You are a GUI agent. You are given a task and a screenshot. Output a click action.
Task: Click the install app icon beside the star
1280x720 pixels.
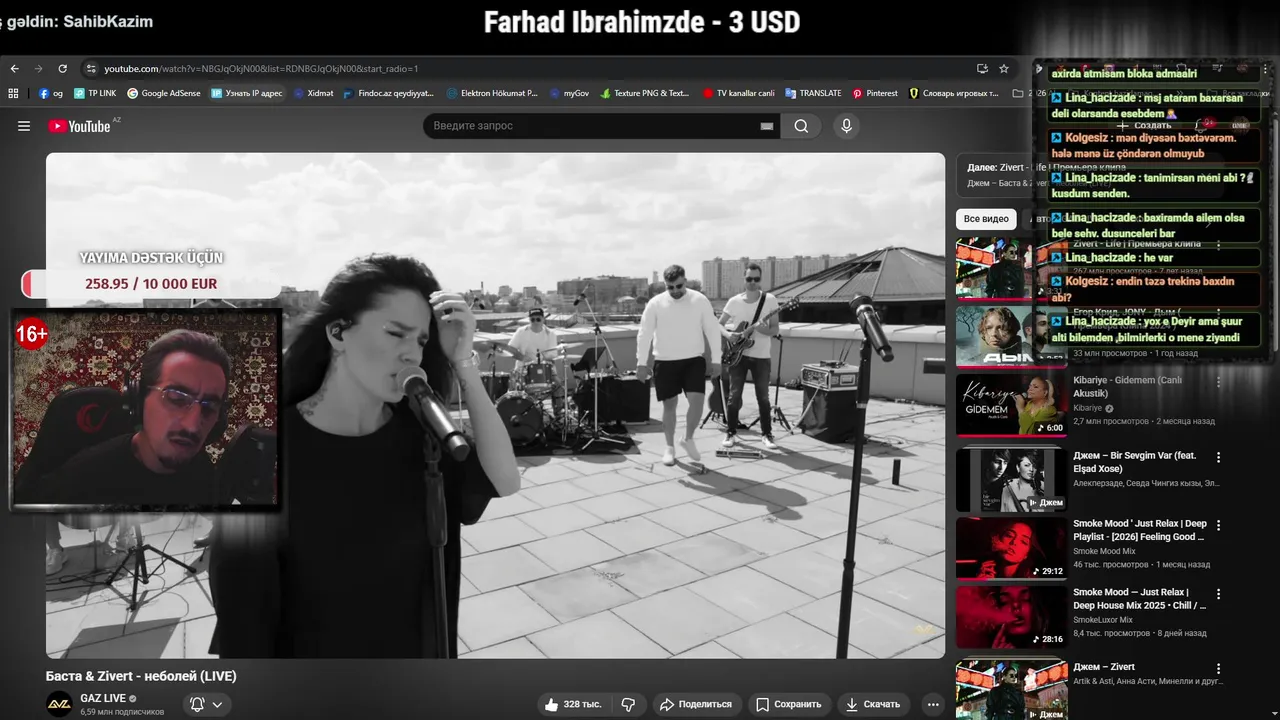point(982,69)
